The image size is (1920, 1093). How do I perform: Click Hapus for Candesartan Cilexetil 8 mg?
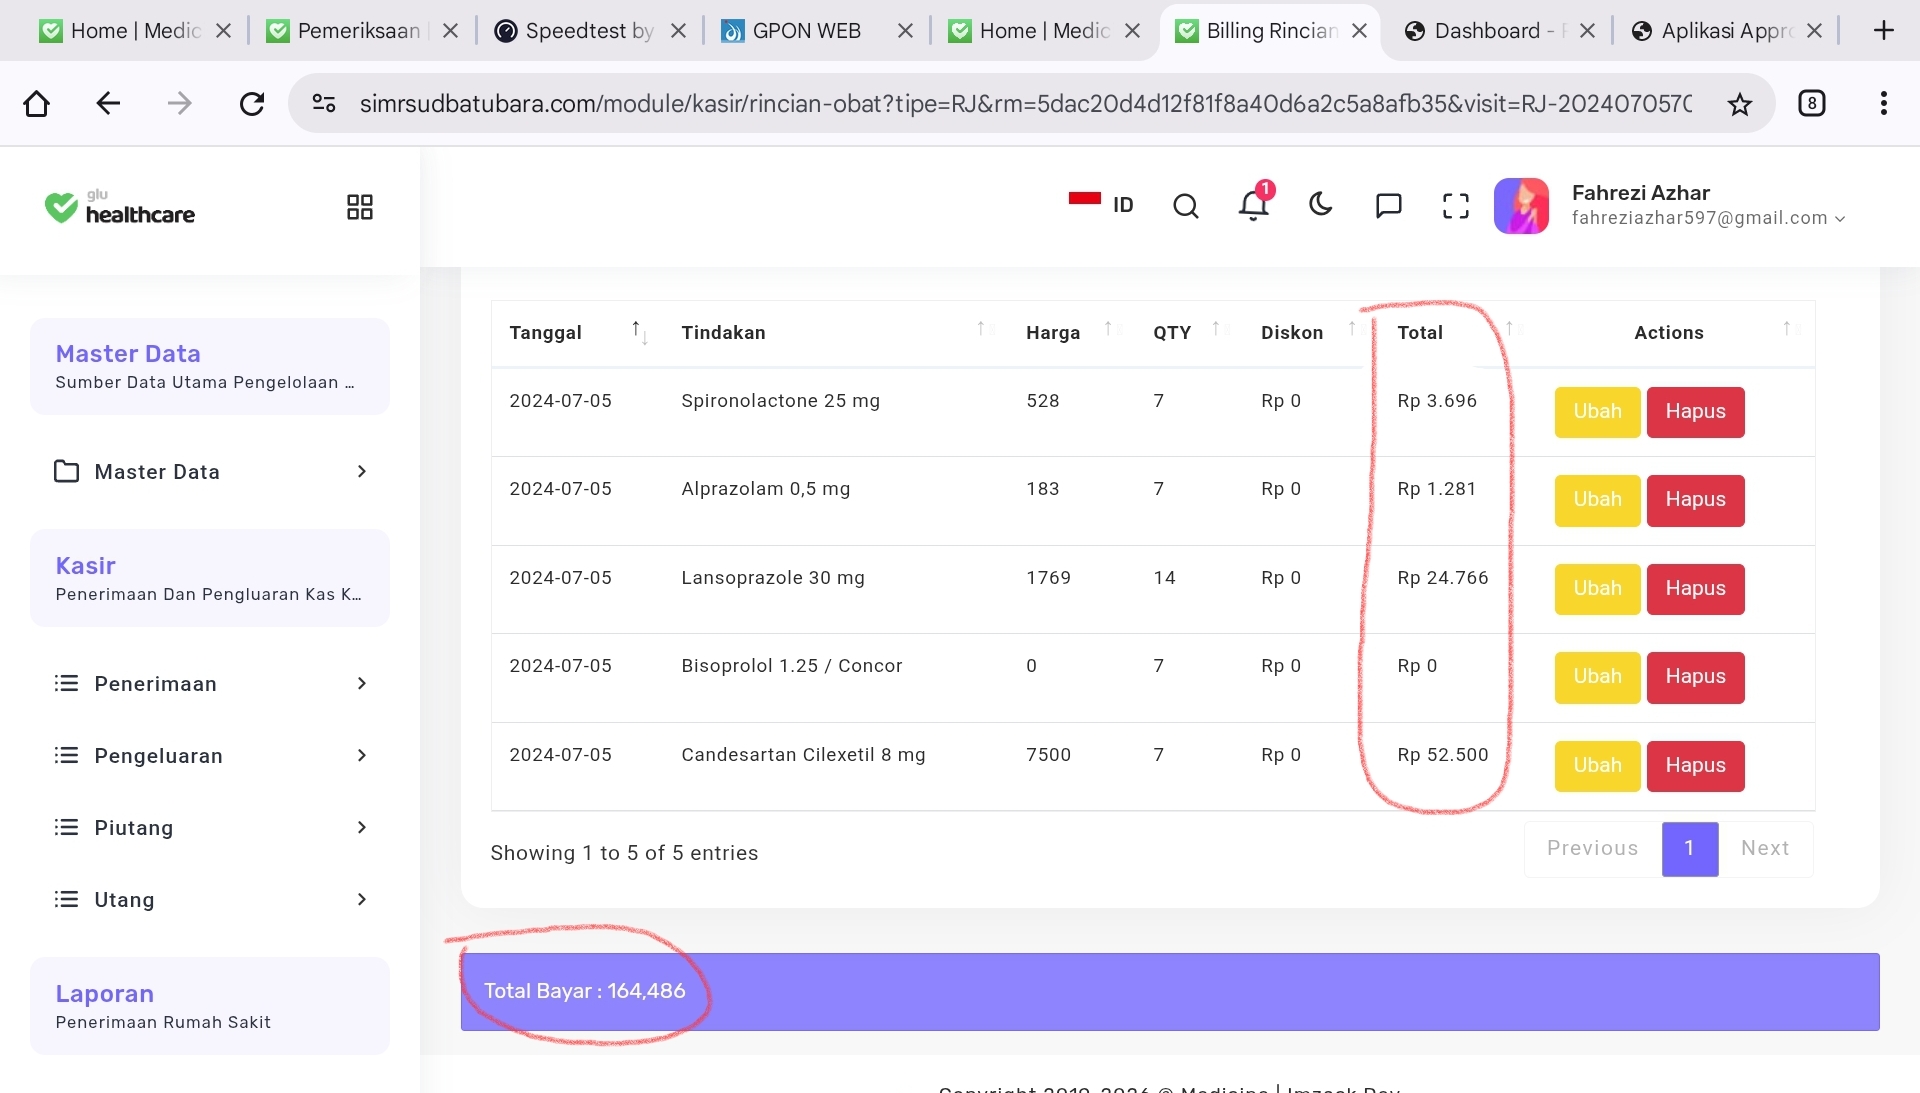tap(1695, 766)
